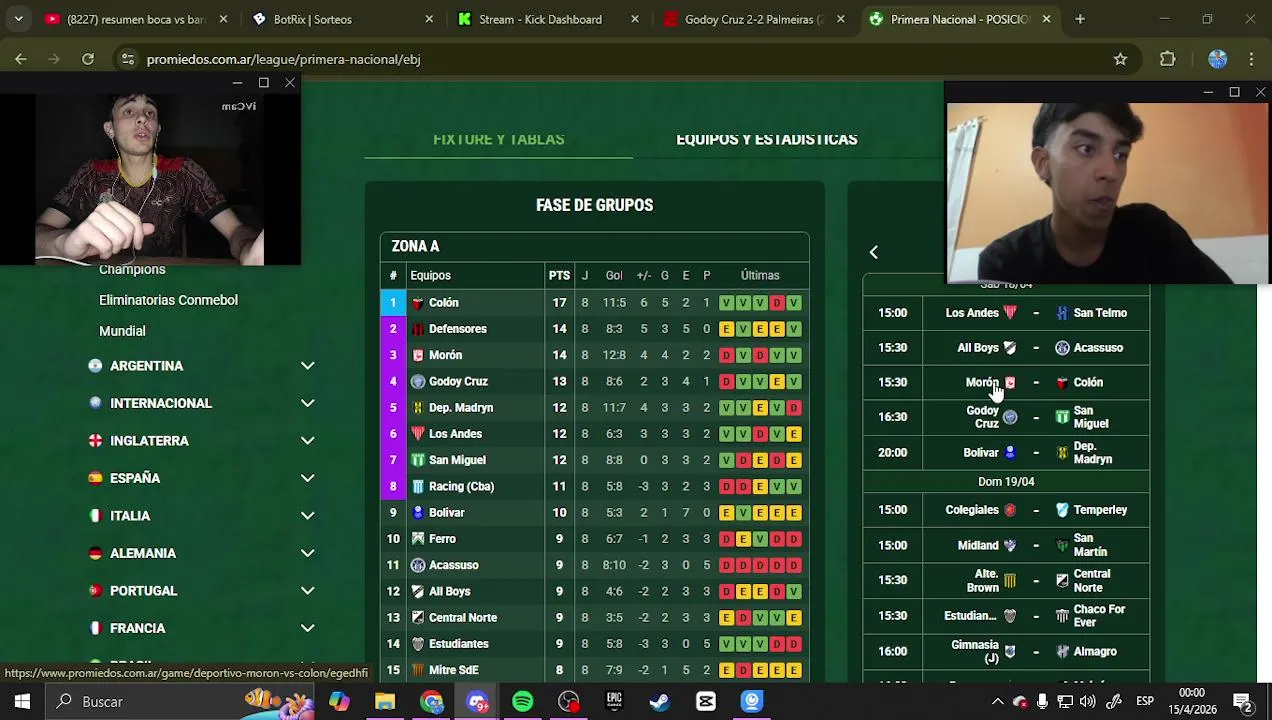Open Godoy Cruz team in standings table
Screen dimensions: 1272x720
[x=458, y=381]
